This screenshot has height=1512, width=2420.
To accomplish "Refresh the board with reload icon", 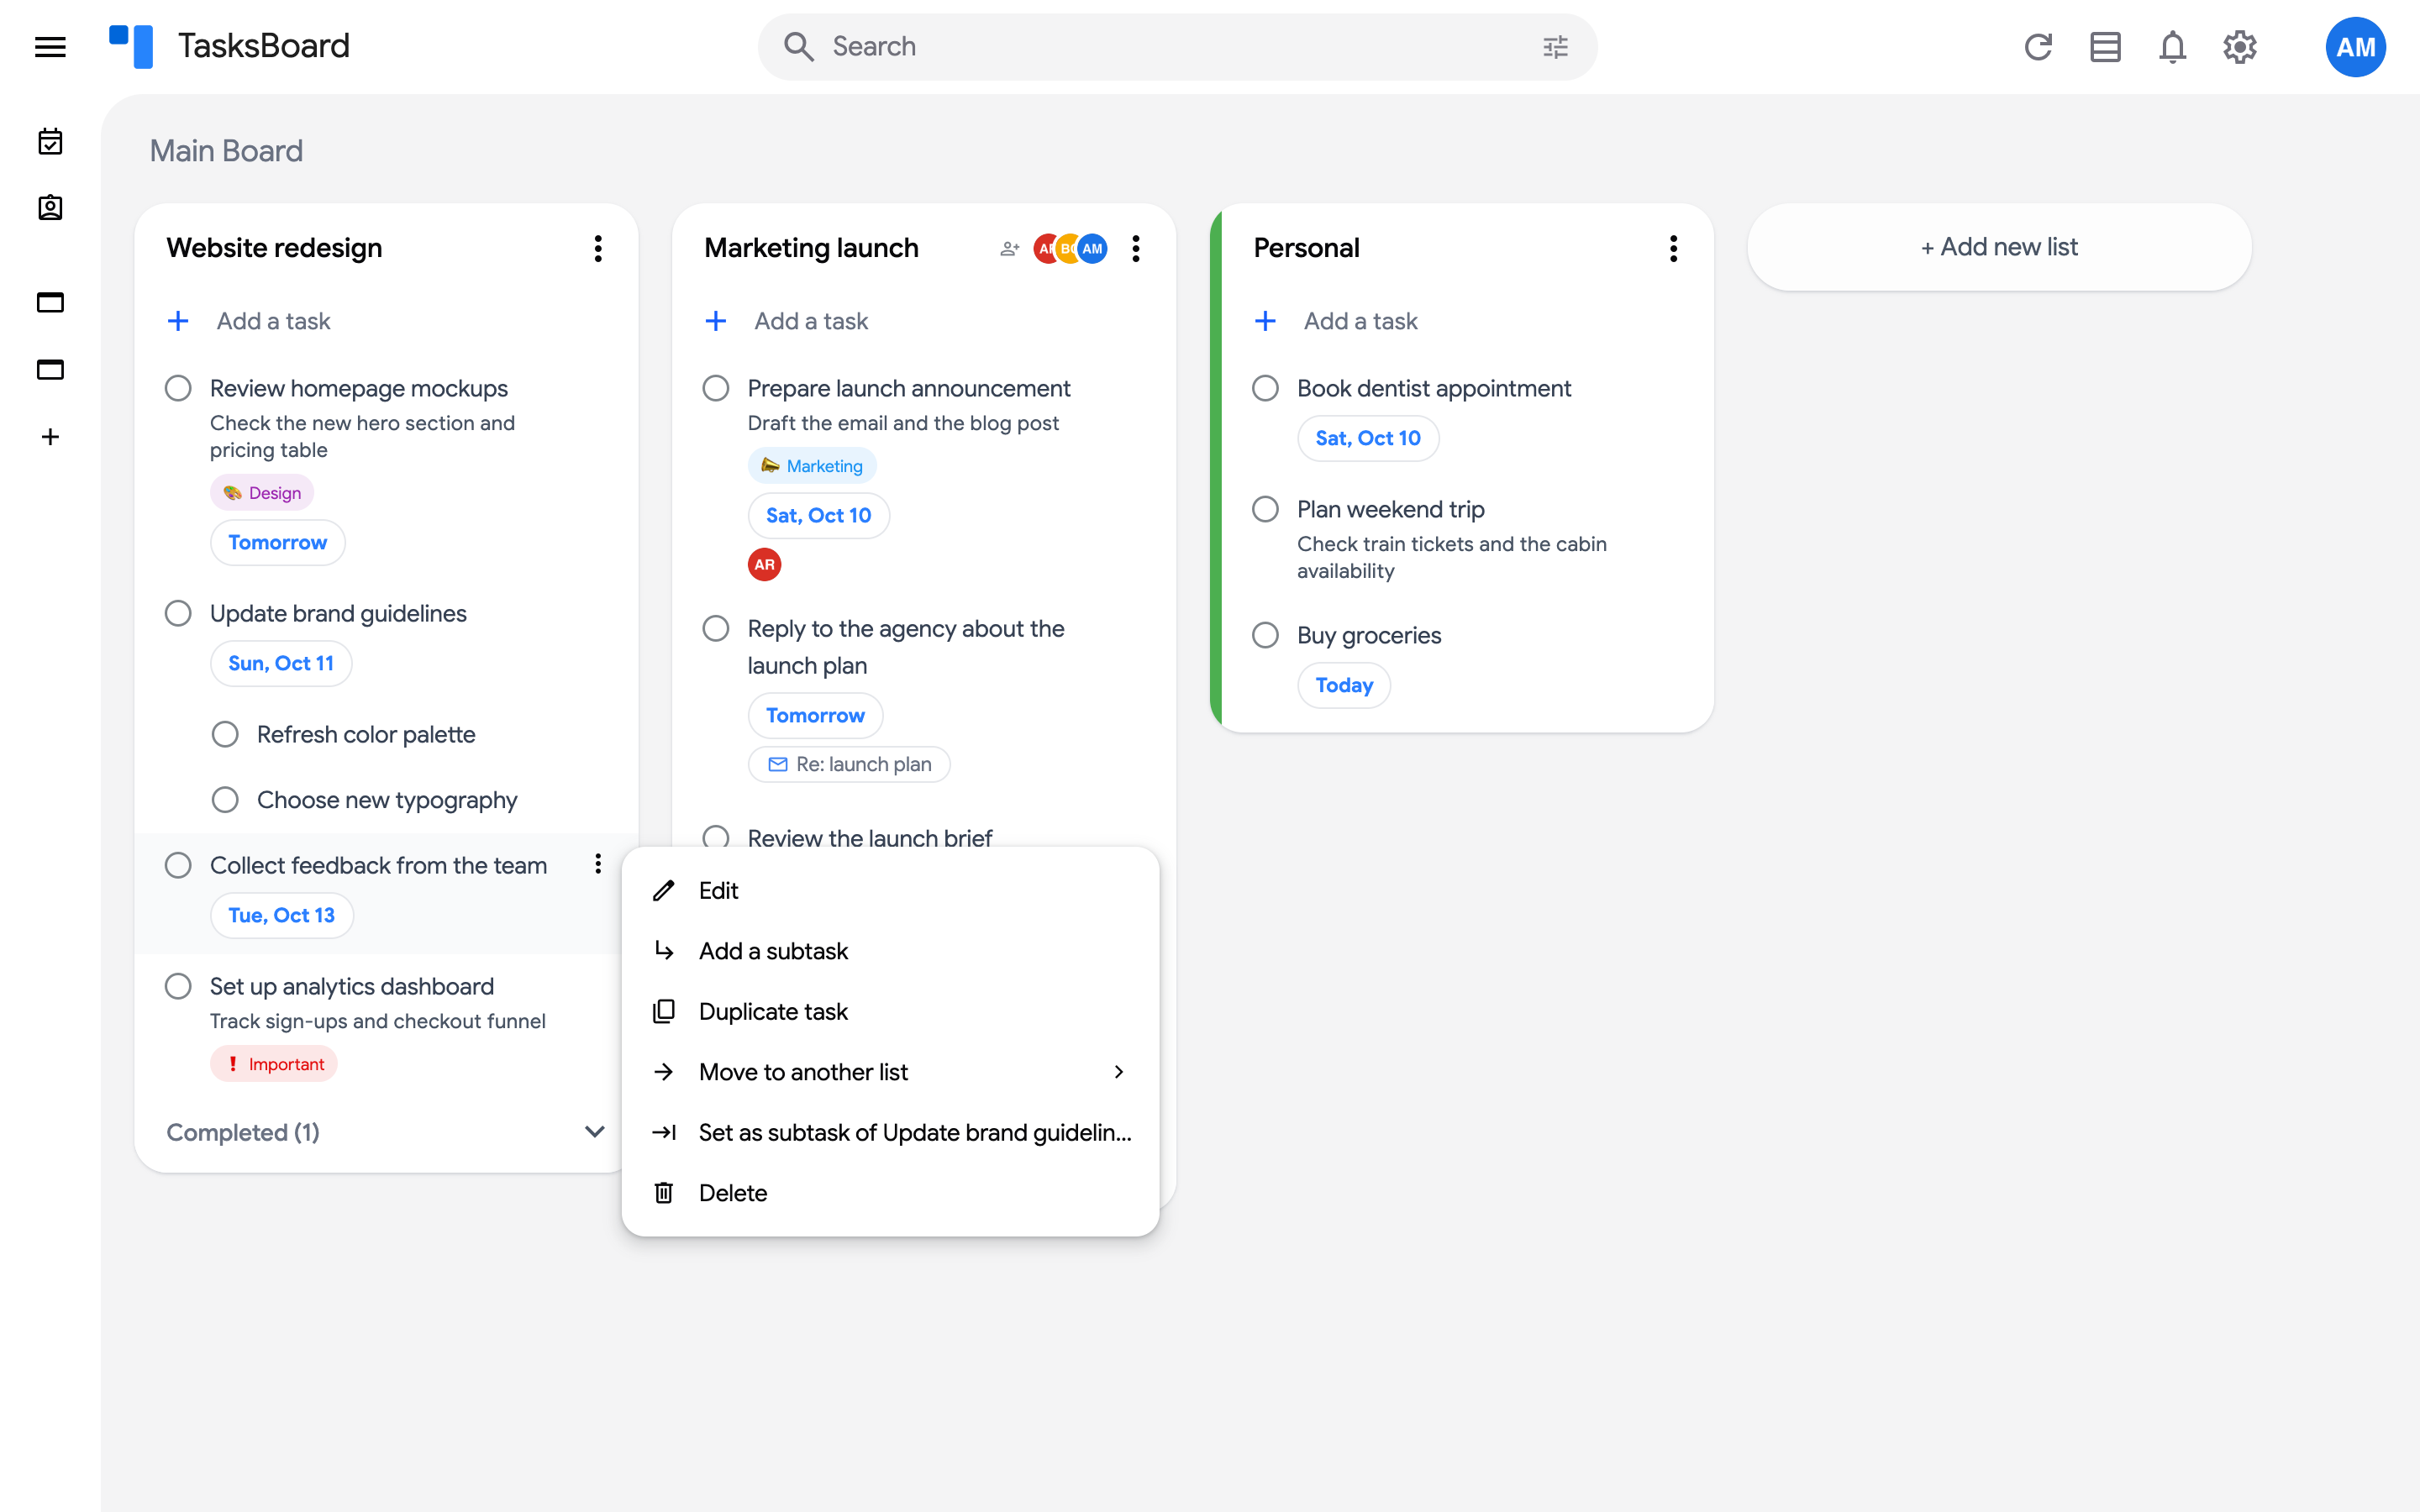I will [x=2038, y=47].
